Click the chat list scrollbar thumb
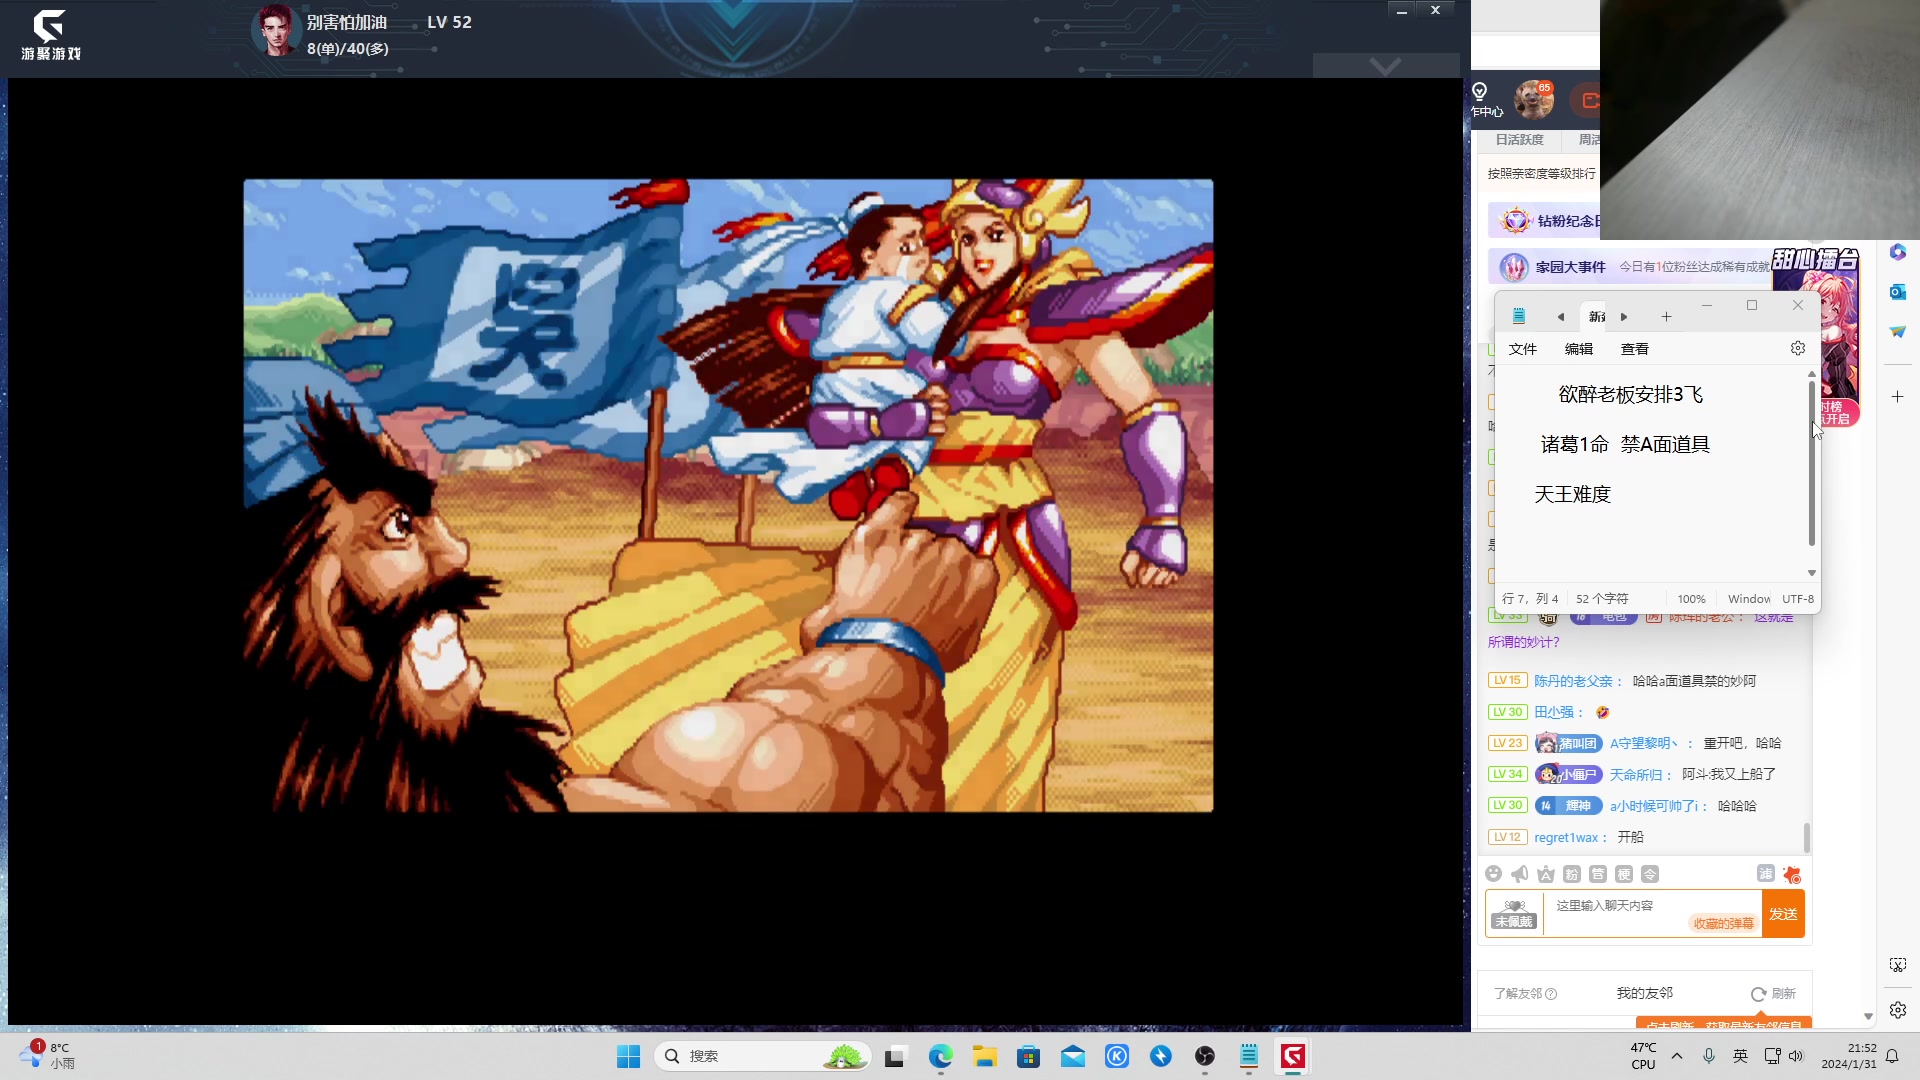The width and height of the screenshot is (1920, 1080). [x=1806, y=837]
